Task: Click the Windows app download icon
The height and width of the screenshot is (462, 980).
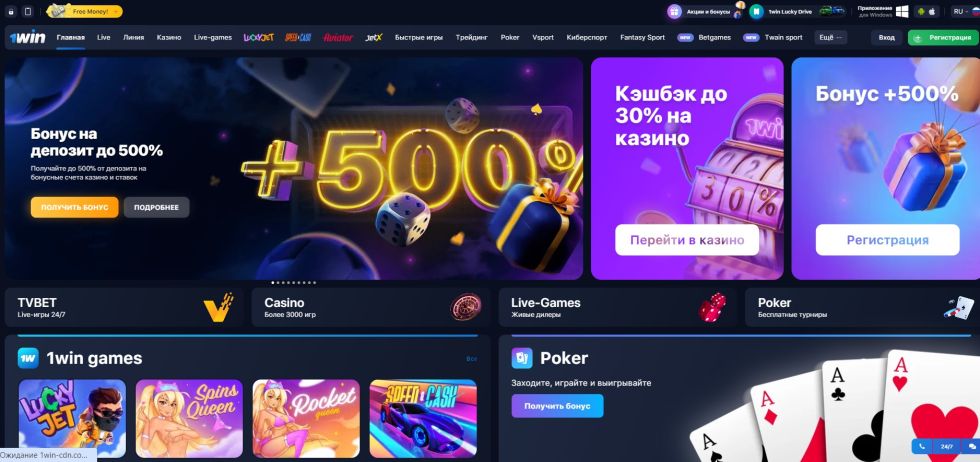Action: click(x=901, y=11)
